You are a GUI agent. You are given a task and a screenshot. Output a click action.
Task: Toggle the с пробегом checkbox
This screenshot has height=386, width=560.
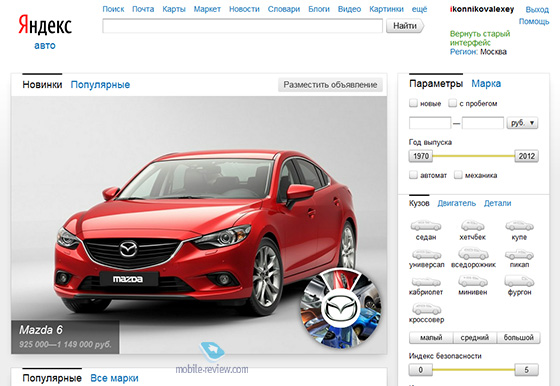click(x=452, y=103)
